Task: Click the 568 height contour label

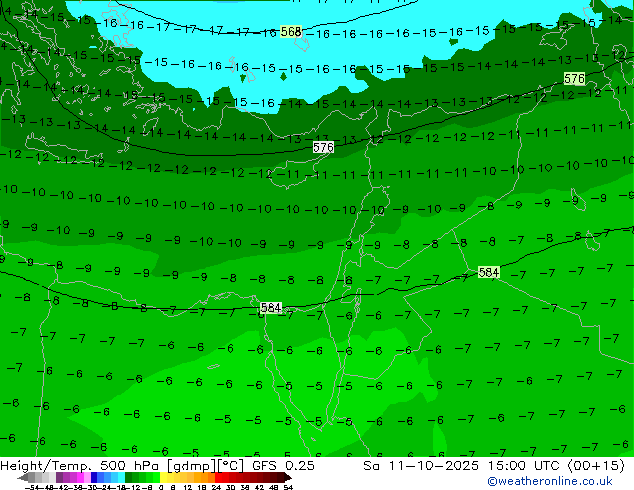Action: point(291,32)
